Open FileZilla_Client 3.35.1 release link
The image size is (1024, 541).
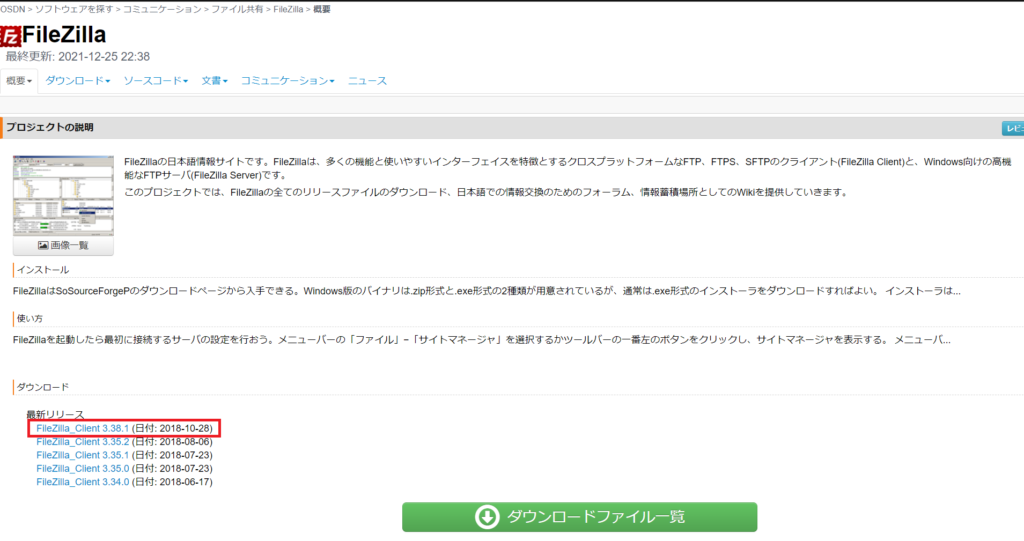click(82, 455)
